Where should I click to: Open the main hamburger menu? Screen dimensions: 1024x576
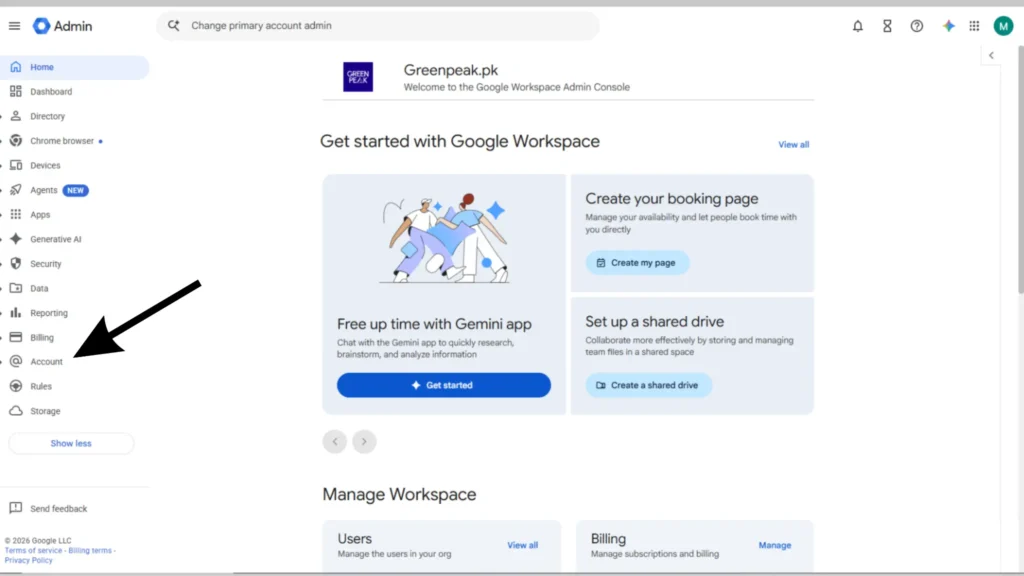[14, 26]
